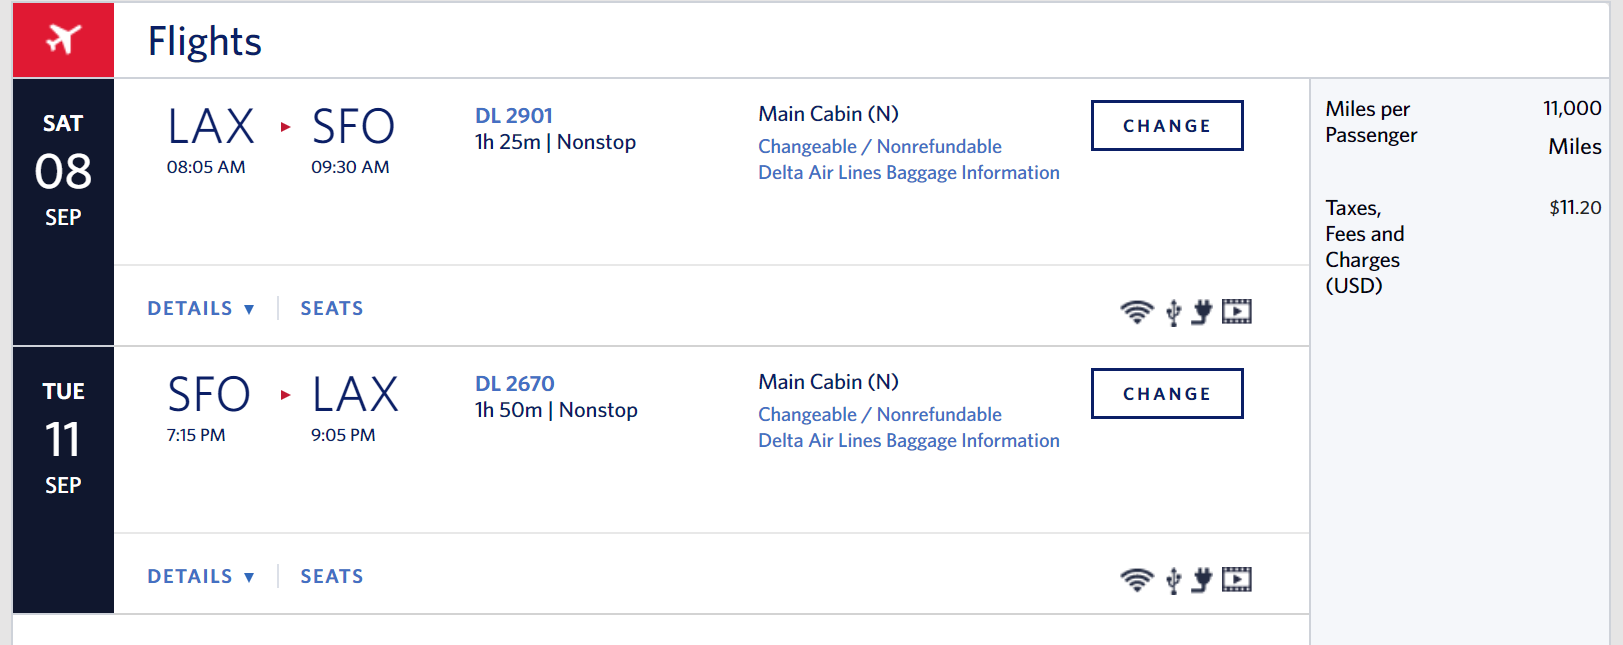Click Wi-Fi icon for flight DL 2670
1623x645 pixels.
[1136, 580]
